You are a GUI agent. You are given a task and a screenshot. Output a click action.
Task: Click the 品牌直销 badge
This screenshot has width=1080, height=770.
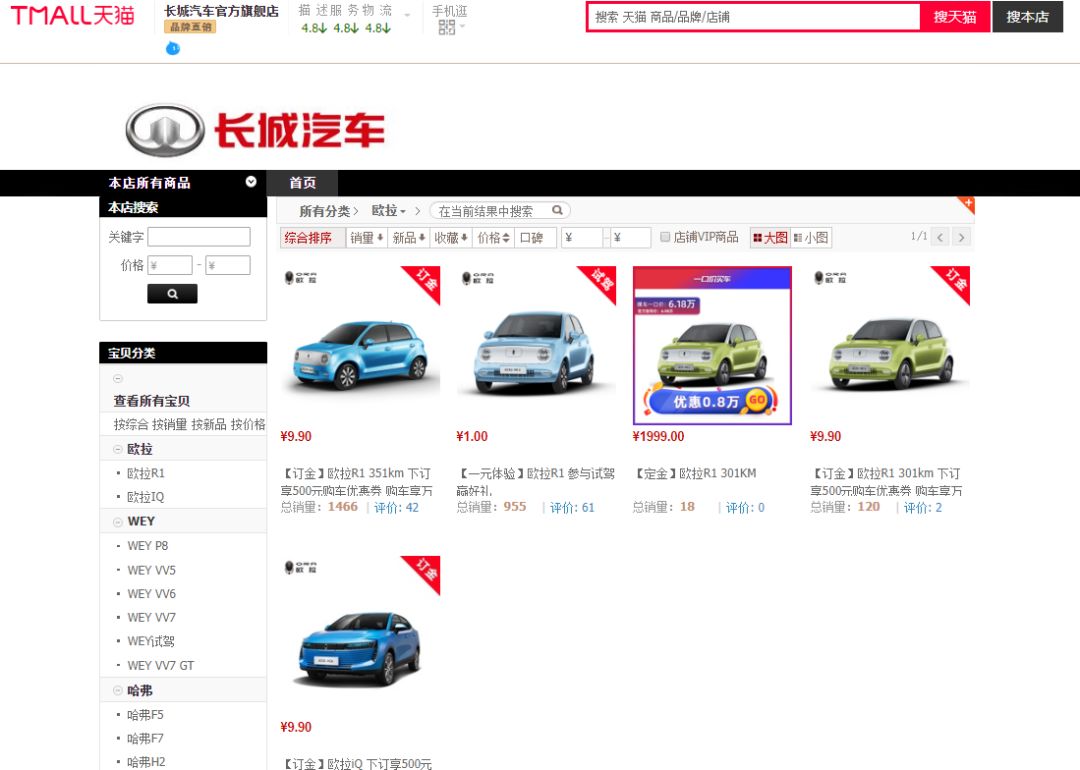[190, 27]
